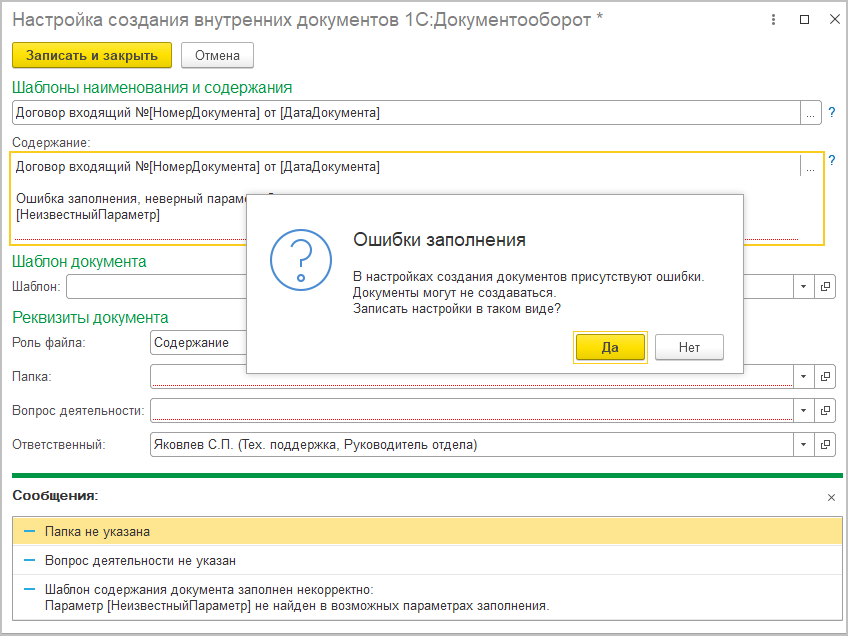Select the message 'Вопрос деятельности не указан'
This screenshot has width=848, height=636.
click(x=427, y=560)
